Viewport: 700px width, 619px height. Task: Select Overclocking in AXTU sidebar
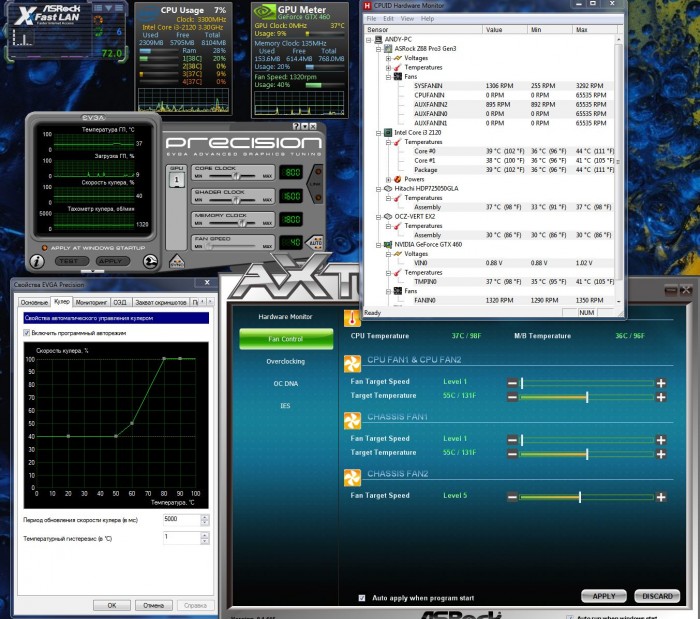point(286,361)
